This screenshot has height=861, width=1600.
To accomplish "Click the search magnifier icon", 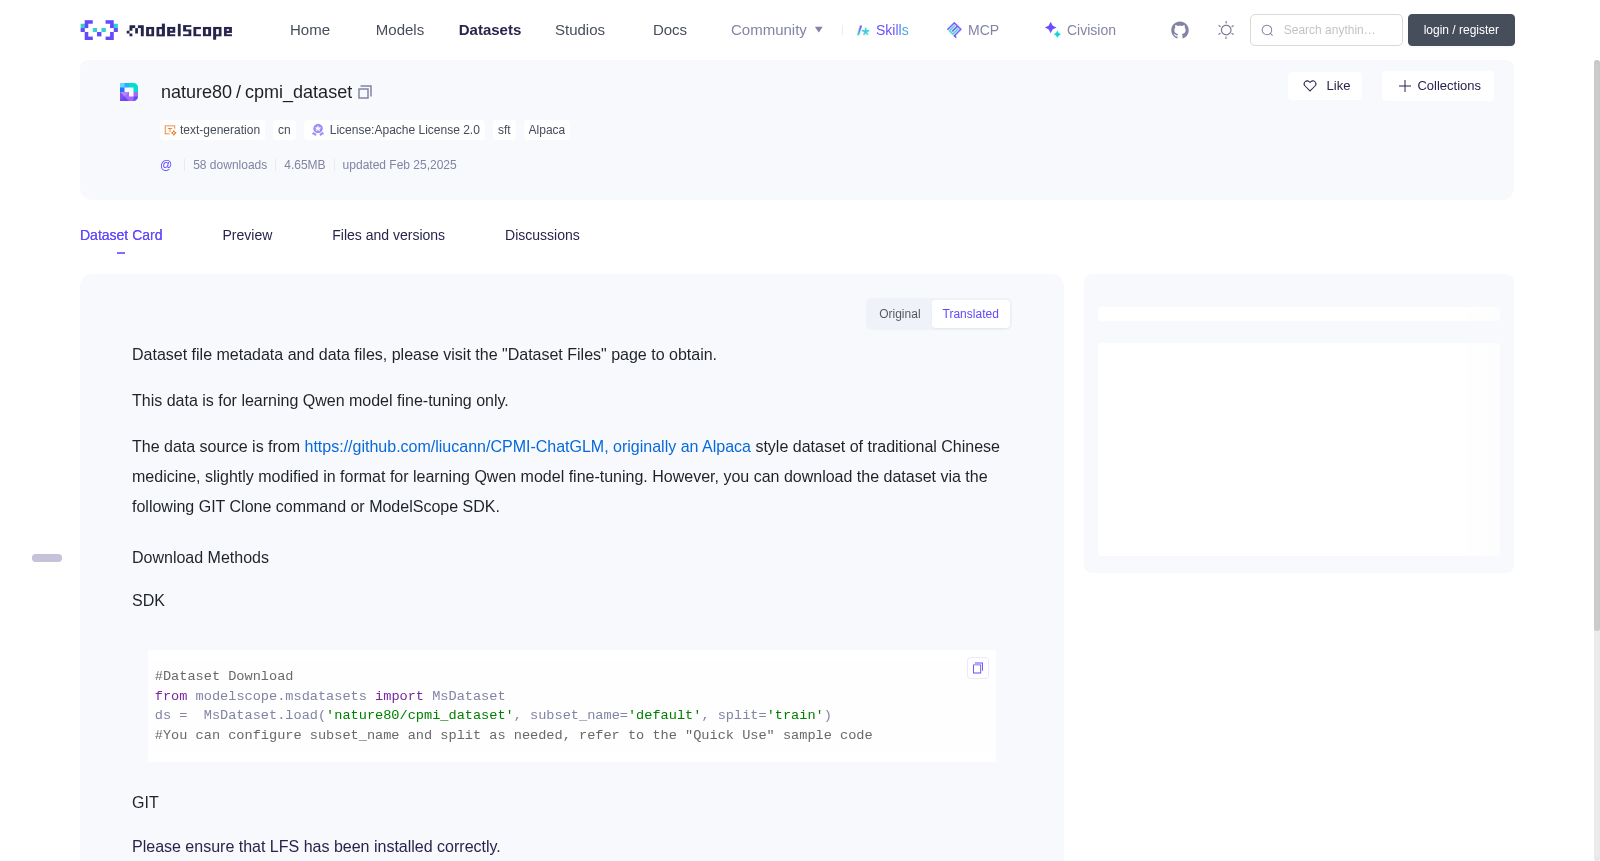I will [1267, 30].
